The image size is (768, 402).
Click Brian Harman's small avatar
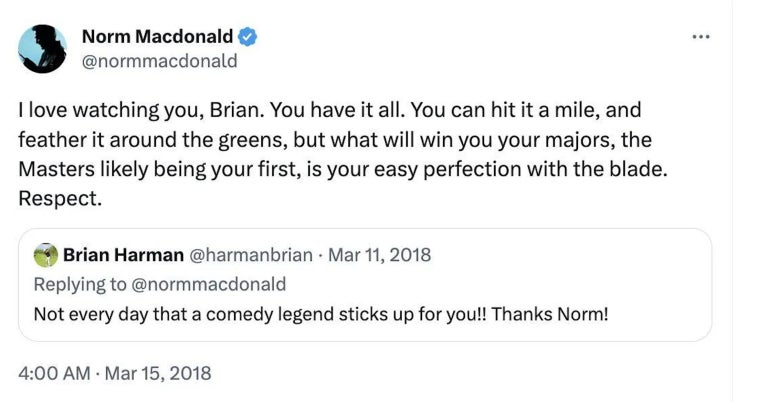45,254
